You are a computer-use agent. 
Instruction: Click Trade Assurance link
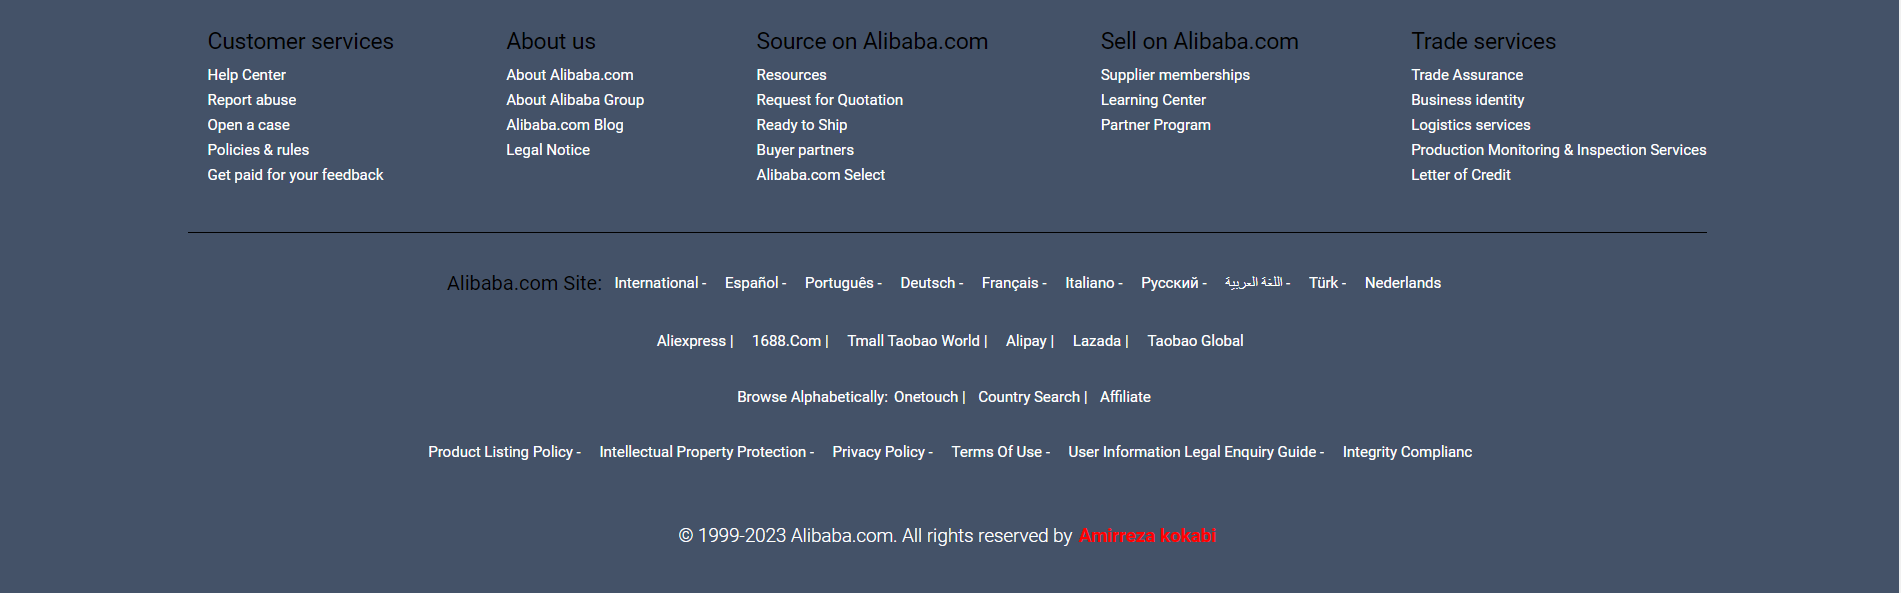tap(1466, 75)
